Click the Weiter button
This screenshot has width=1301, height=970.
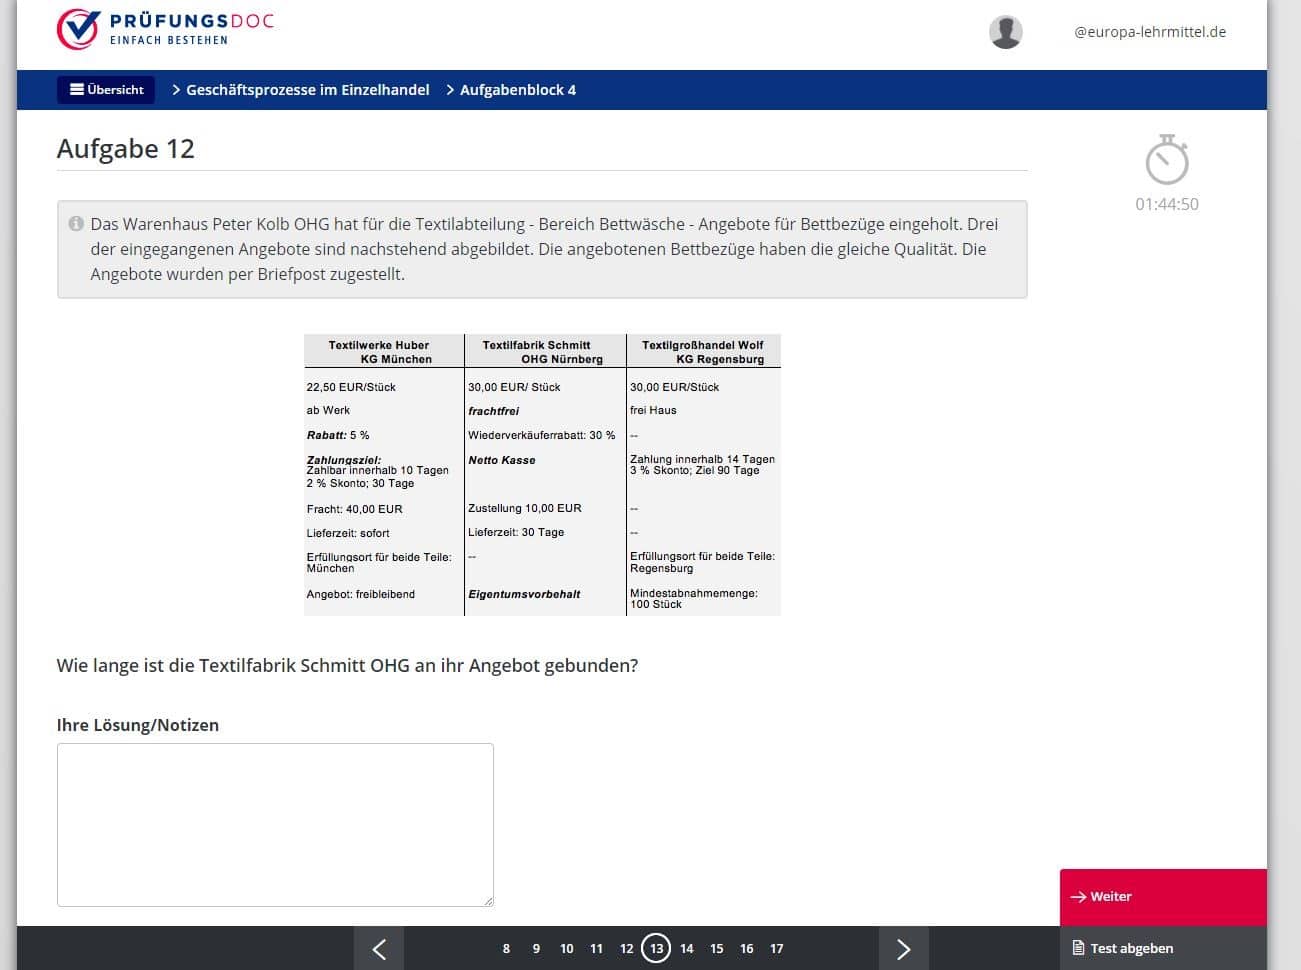(x=1162, y=896)
